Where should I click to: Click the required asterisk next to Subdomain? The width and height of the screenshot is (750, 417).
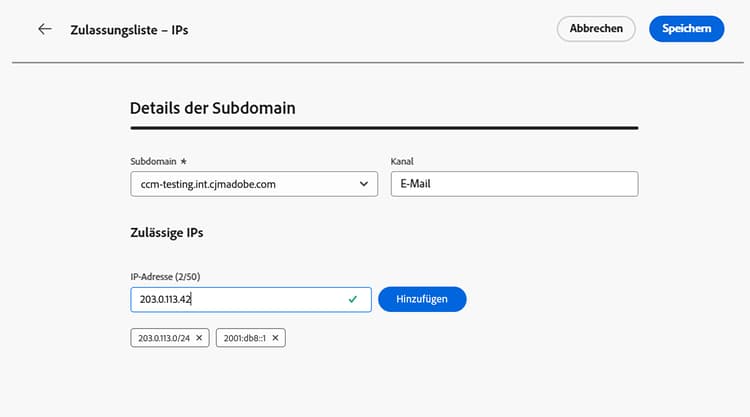click(183, 161)
